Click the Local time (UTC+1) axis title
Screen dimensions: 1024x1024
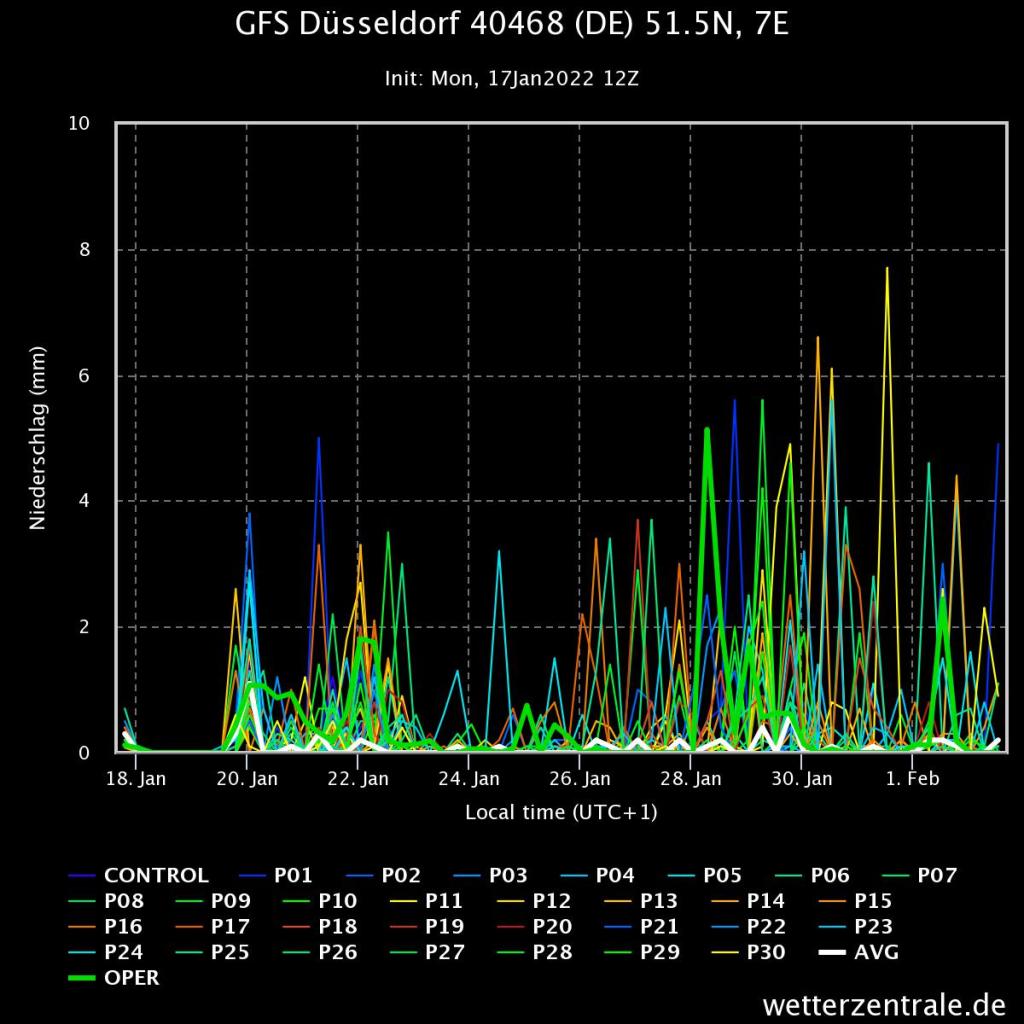point(561,812)
